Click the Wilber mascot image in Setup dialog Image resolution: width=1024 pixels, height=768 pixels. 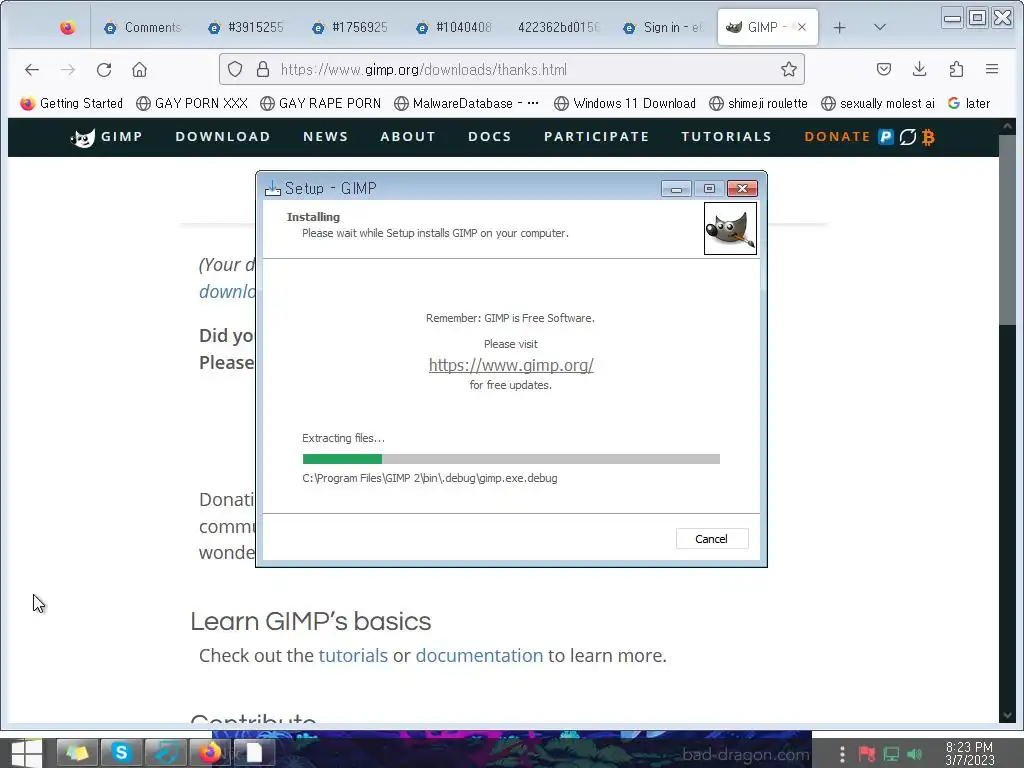tap(730, 228)
